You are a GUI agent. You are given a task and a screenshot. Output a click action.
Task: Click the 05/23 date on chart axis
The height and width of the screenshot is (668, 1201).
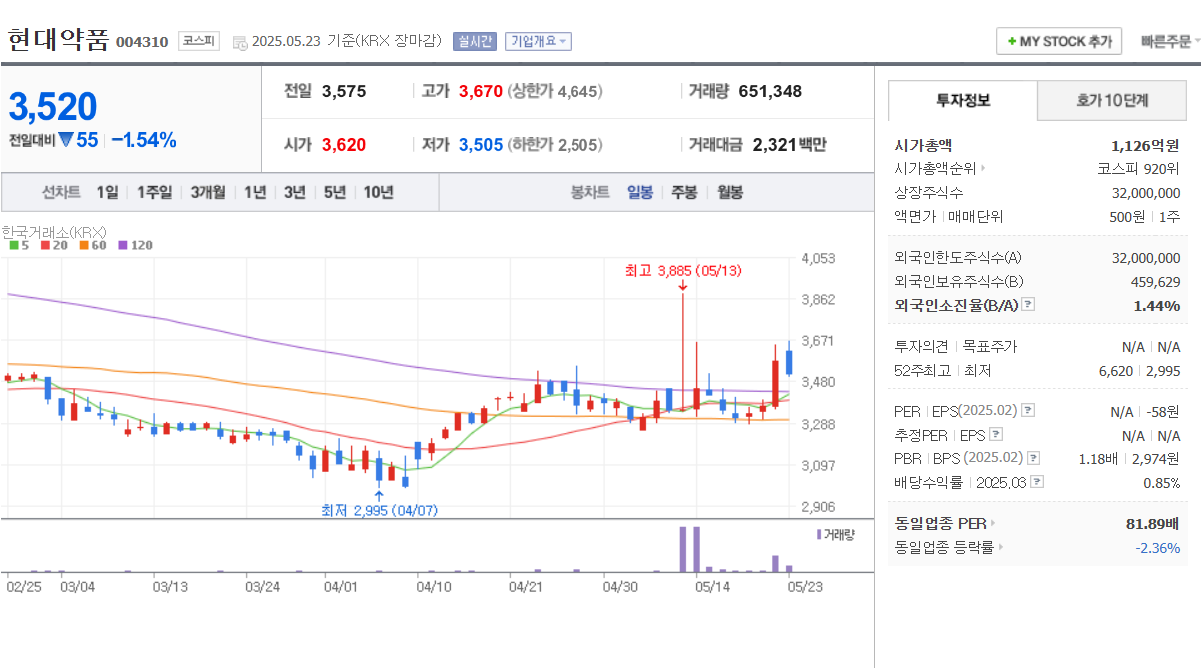pyautogui.click(x=804, y=587)
